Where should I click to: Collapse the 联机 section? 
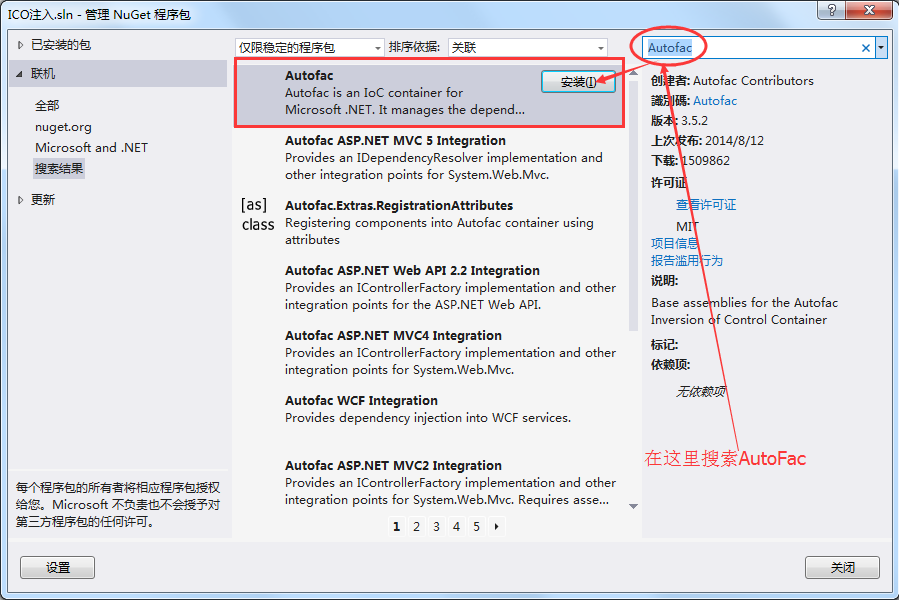point(20,74)
